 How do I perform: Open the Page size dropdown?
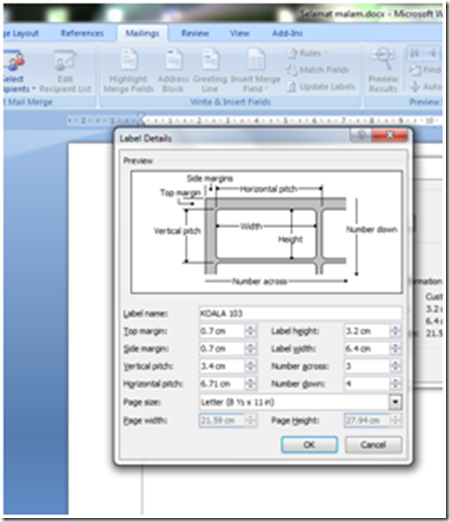coord(395,402)
